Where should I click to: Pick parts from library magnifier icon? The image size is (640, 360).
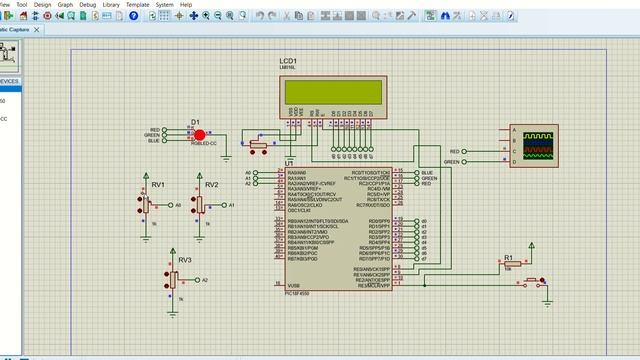point(376,16)
